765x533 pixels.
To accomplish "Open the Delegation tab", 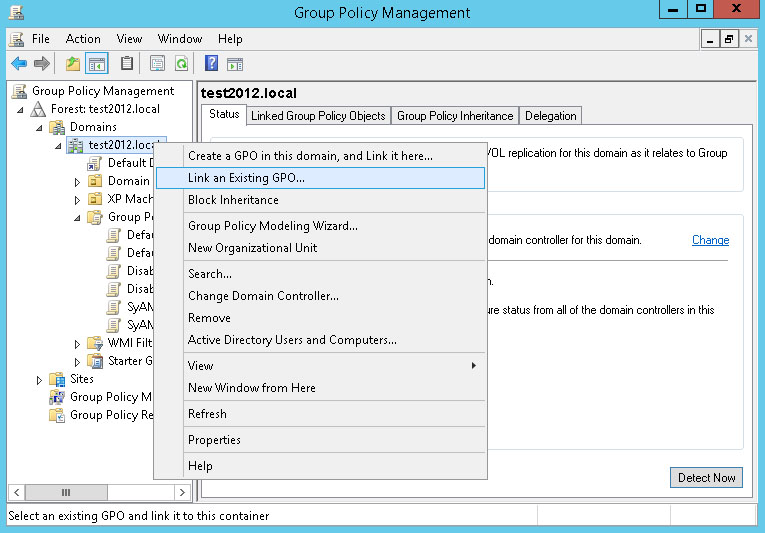I will [550, 116].
